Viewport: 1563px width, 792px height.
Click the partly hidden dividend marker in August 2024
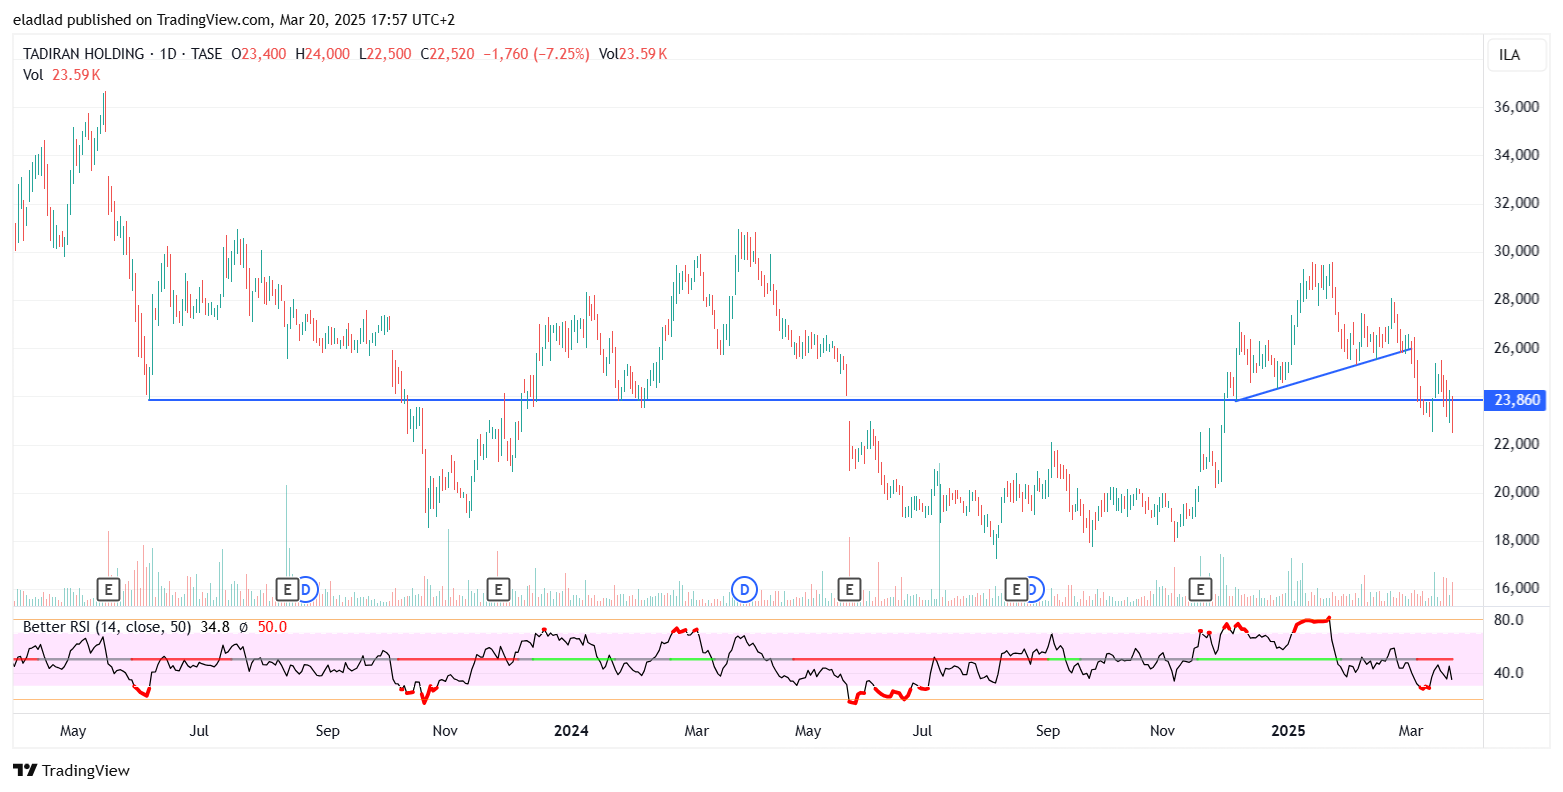tap(1036, 590)
